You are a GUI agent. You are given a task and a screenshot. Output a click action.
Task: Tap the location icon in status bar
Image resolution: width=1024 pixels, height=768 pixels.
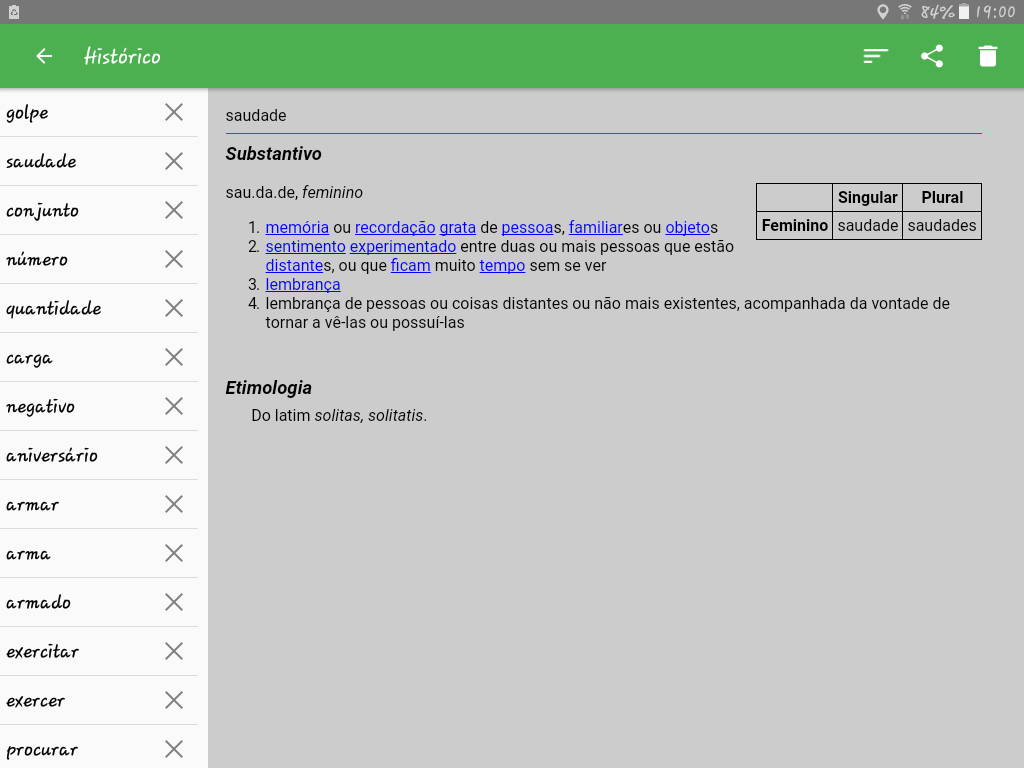882,12
